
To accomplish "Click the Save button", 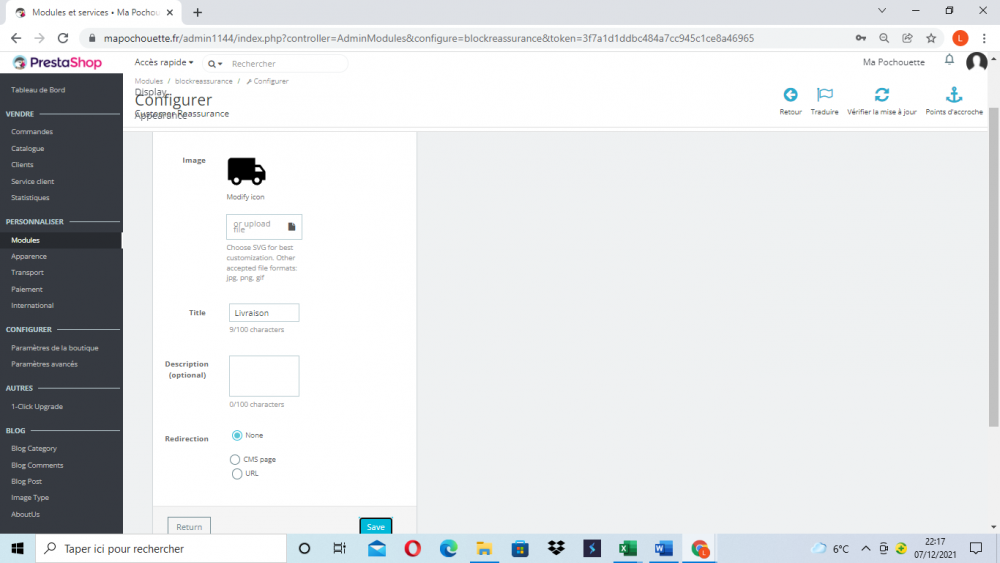I will 376,527.
